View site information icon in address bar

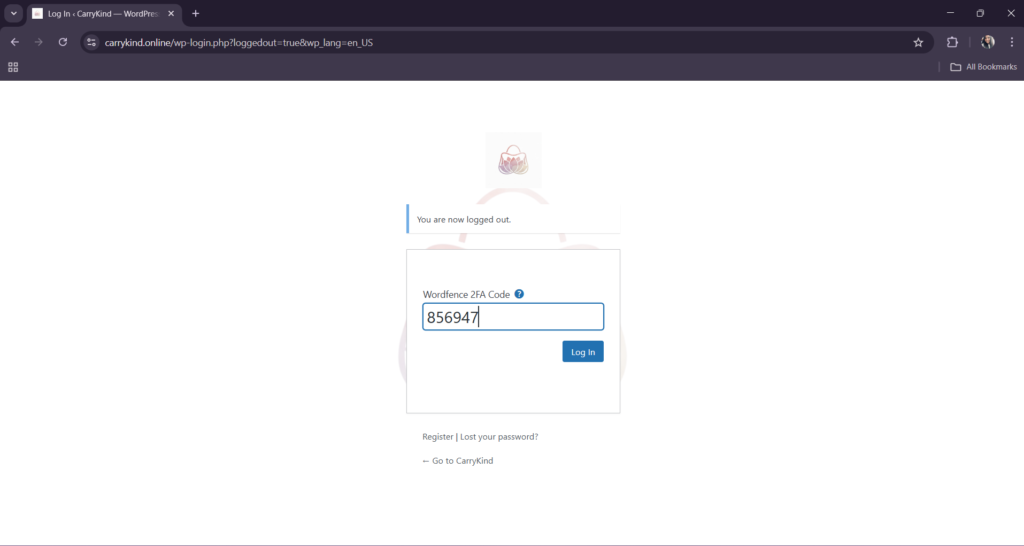[91, 42]
